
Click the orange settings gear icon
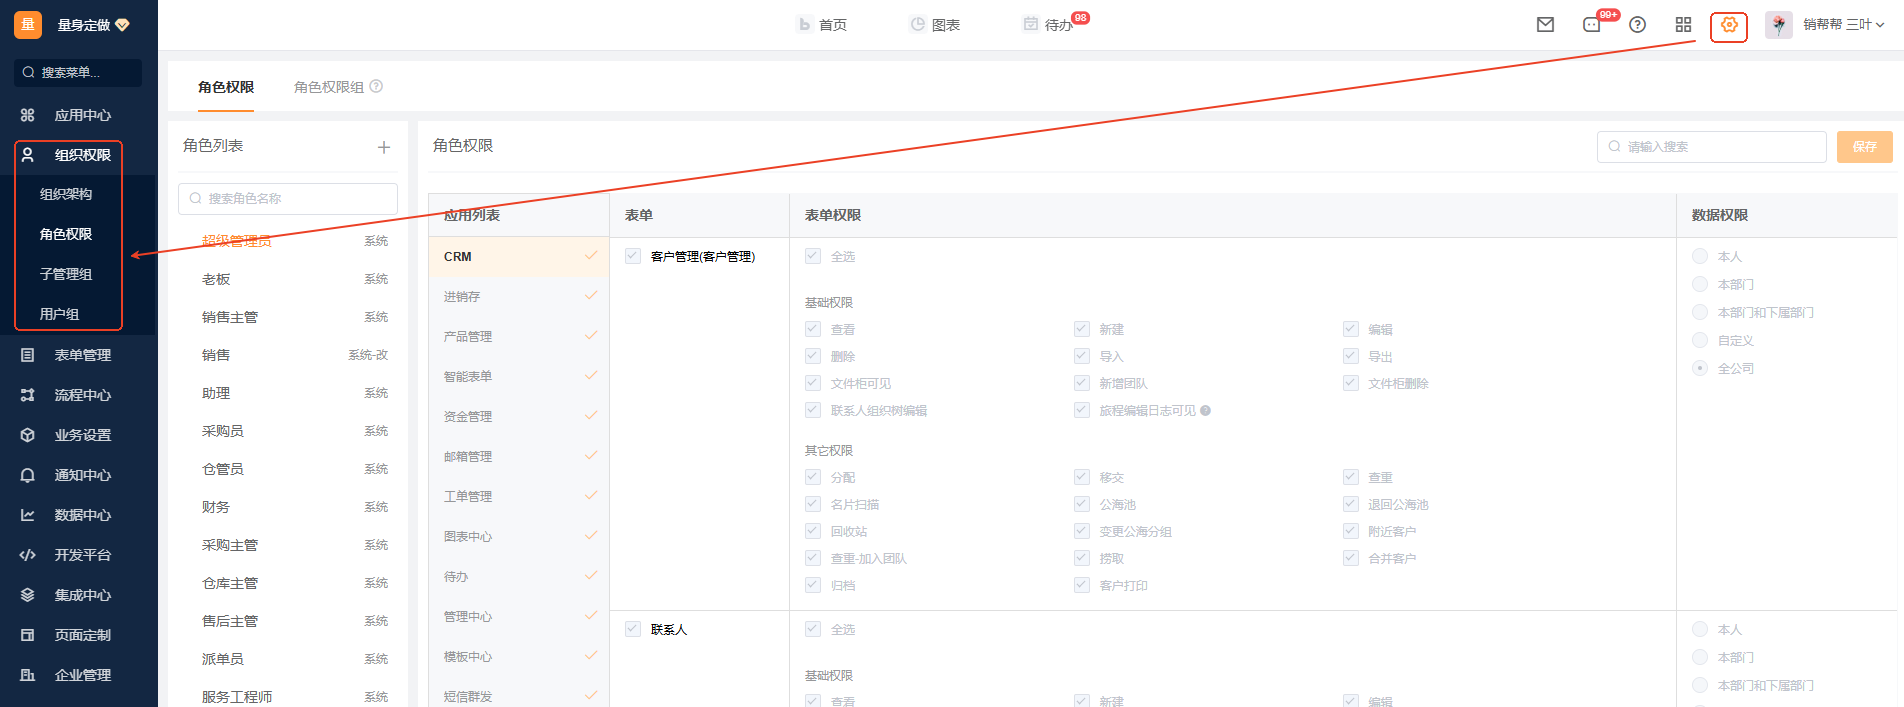click(1728, 26)
